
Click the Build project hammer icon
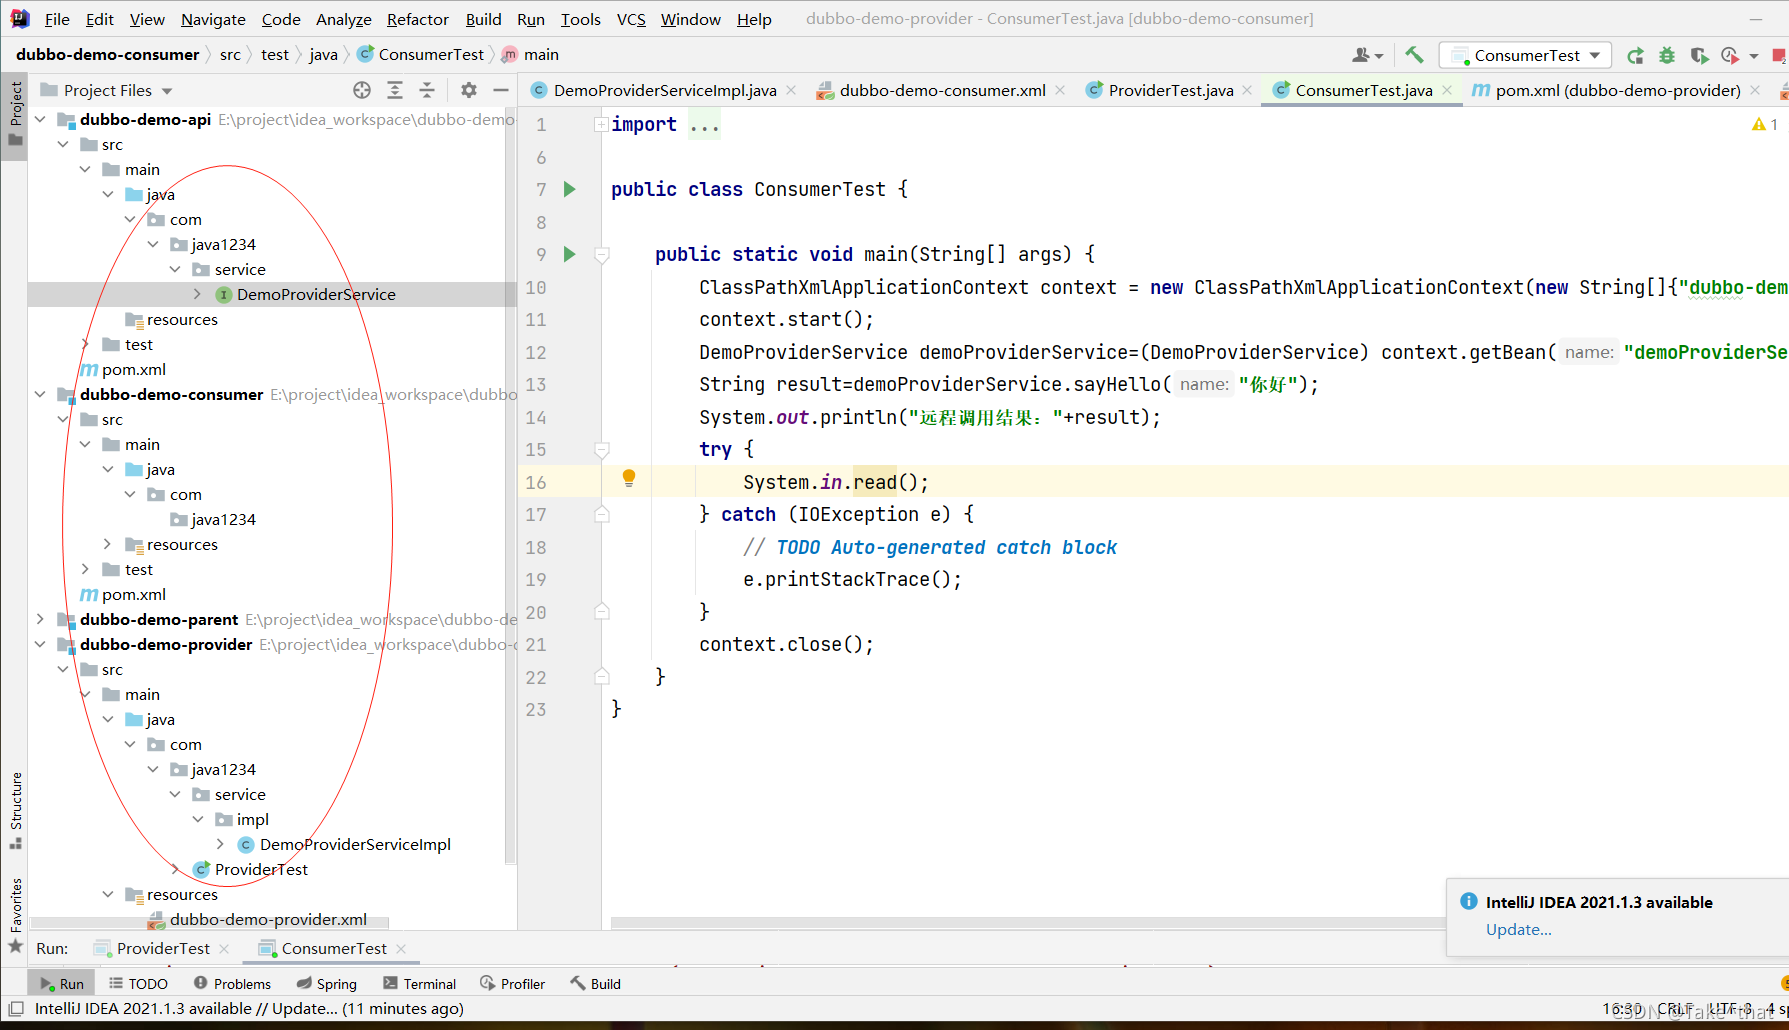coord(1414,55)
